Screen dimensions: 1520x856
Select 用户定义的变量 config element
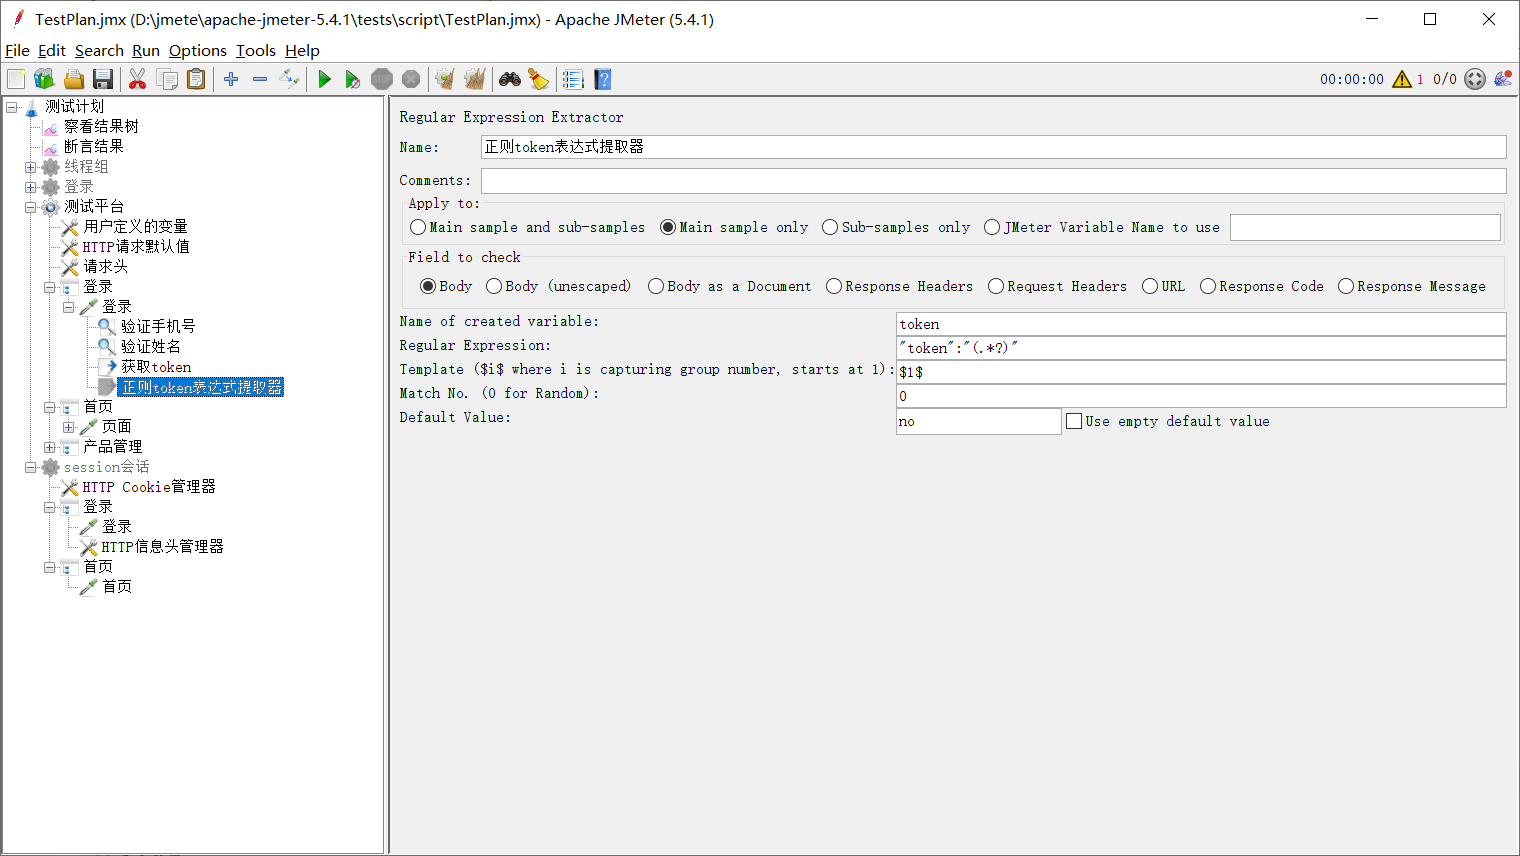click(x=135, y=226)
